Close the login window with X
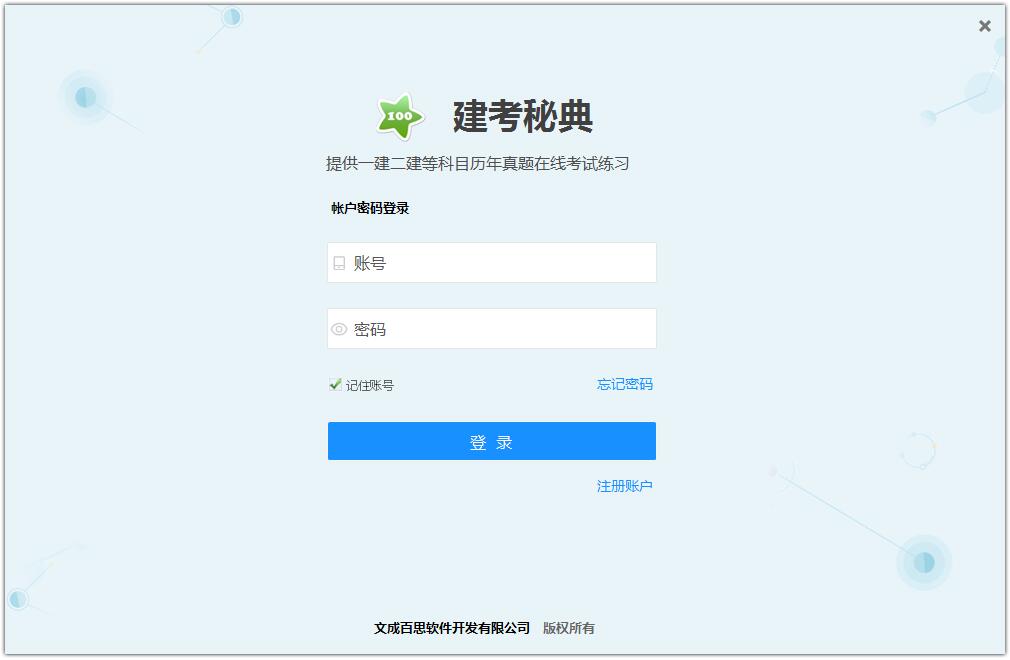This screenshot has height=660, width=1010. 984,26
